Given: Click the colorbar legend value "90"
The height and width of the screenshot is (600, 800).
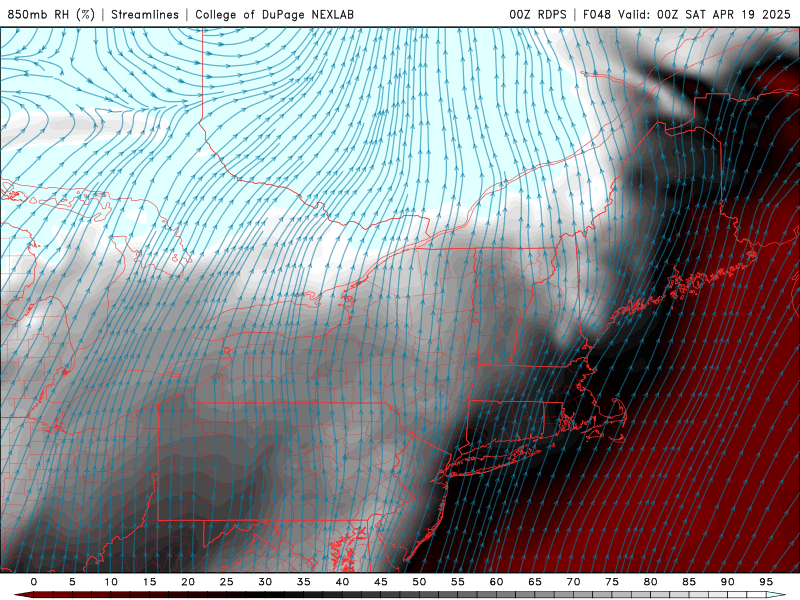Looking at the screenshot, I should tap(728, 582).
